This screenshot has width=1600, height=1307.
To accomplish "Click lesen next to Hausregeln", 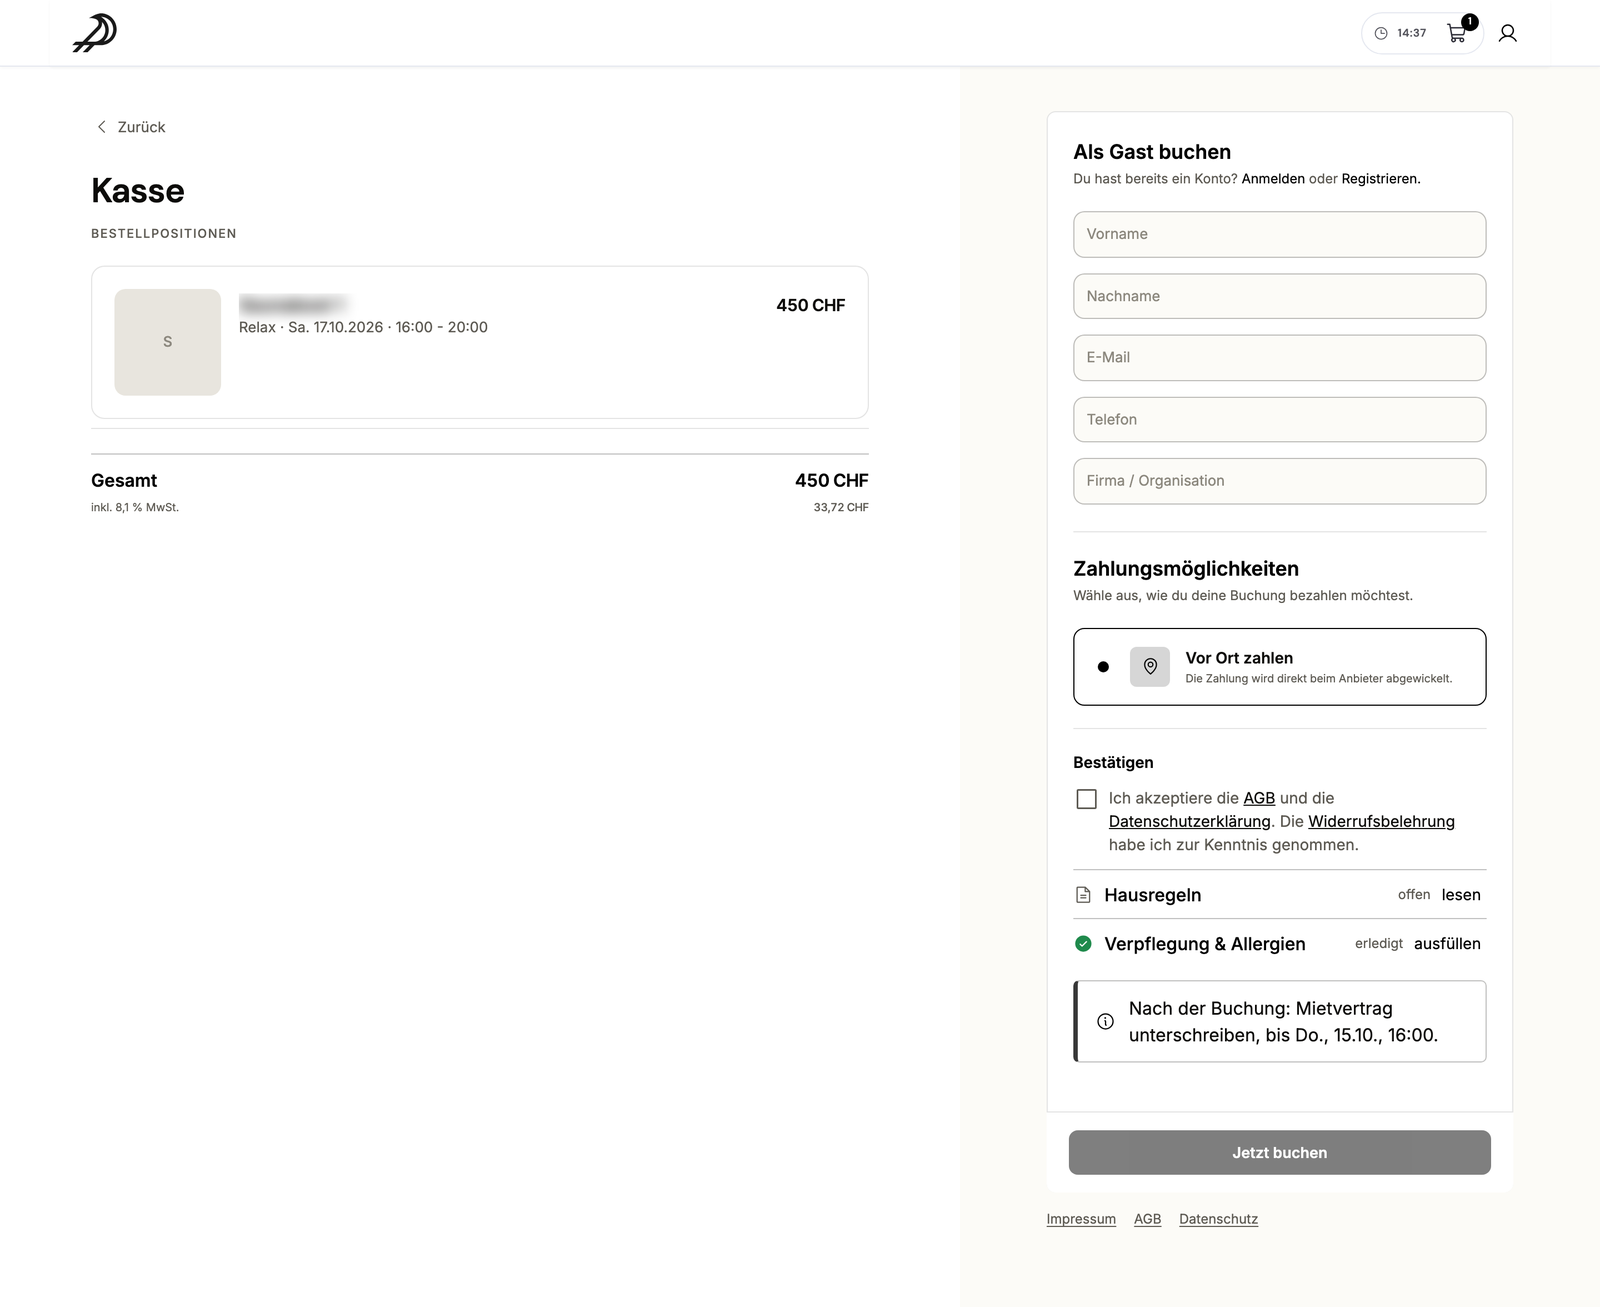I will (x=1461, y=895).
